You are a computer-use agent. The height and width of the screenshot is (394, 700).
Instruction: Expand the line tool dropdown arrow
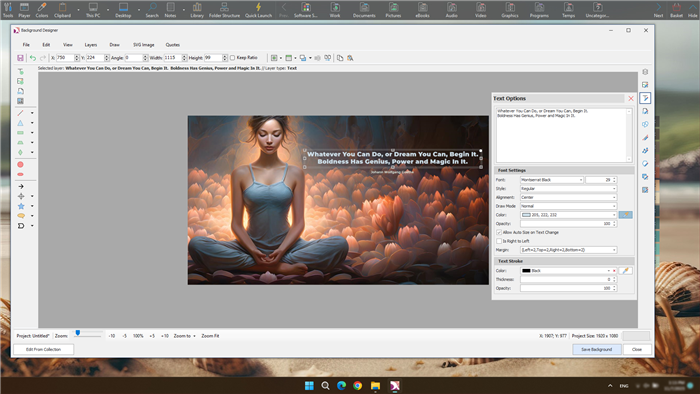coord(32,113)
